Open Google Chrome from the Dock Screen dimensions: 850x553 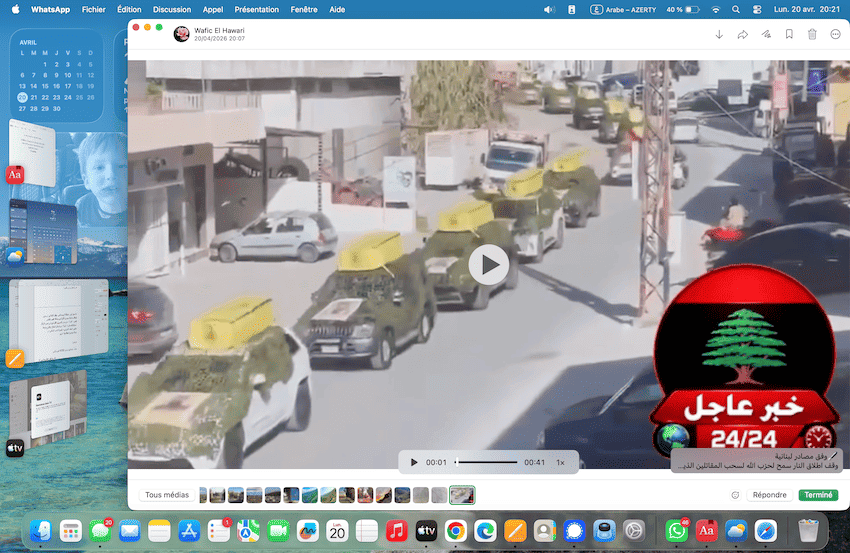click(x=455, y=530)
